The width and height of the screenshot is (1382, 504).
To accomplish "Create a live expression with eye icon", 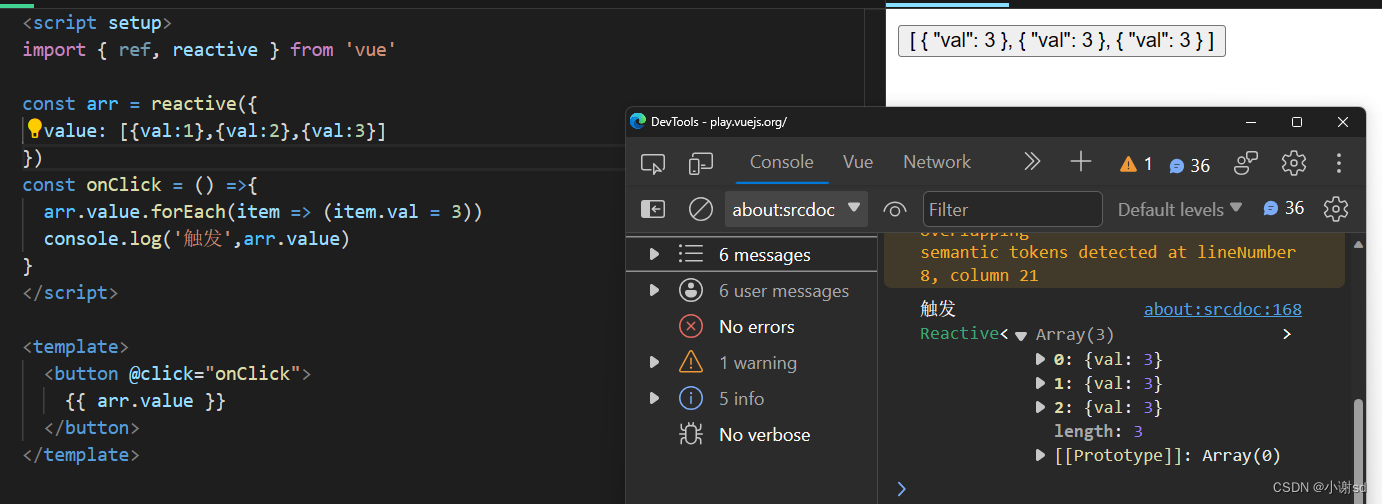I will 895,209.
